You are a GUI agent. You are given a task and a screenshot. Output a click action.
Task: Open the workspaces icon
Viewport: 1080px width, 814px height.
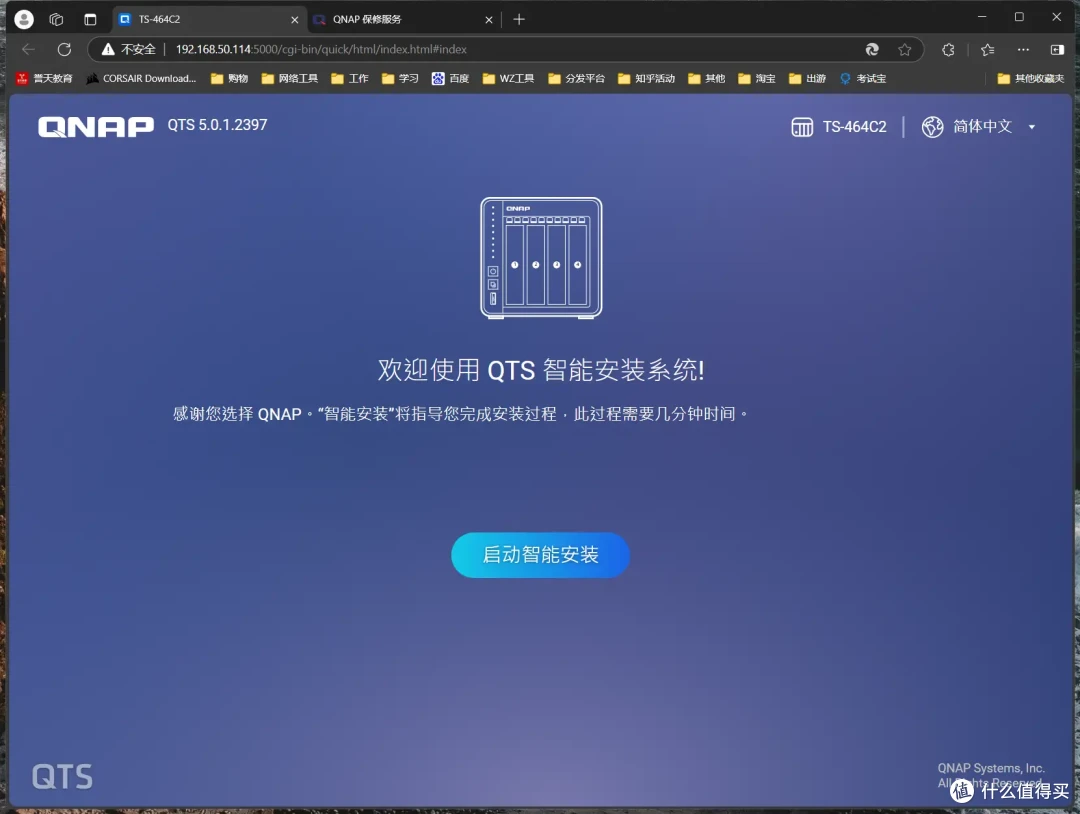(56, 19)
